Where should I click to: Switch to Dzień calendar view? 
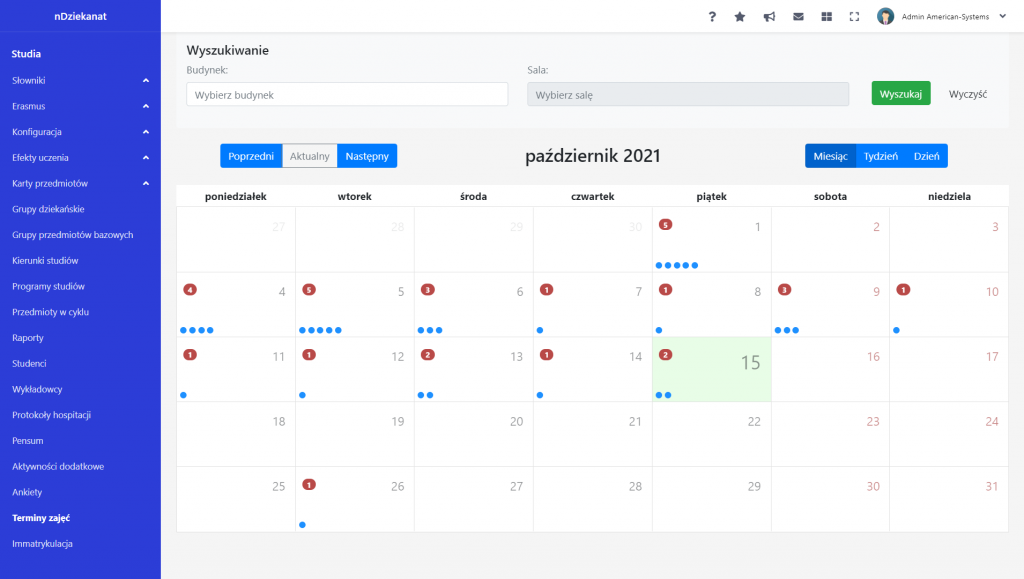[926, 156]
